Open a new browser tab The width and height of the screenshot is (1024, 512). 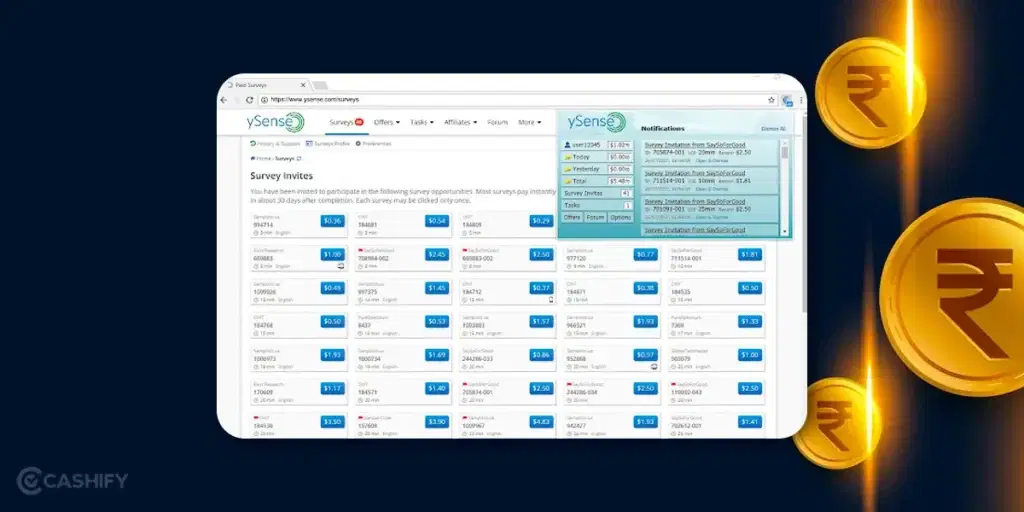(x=320, y=86)
